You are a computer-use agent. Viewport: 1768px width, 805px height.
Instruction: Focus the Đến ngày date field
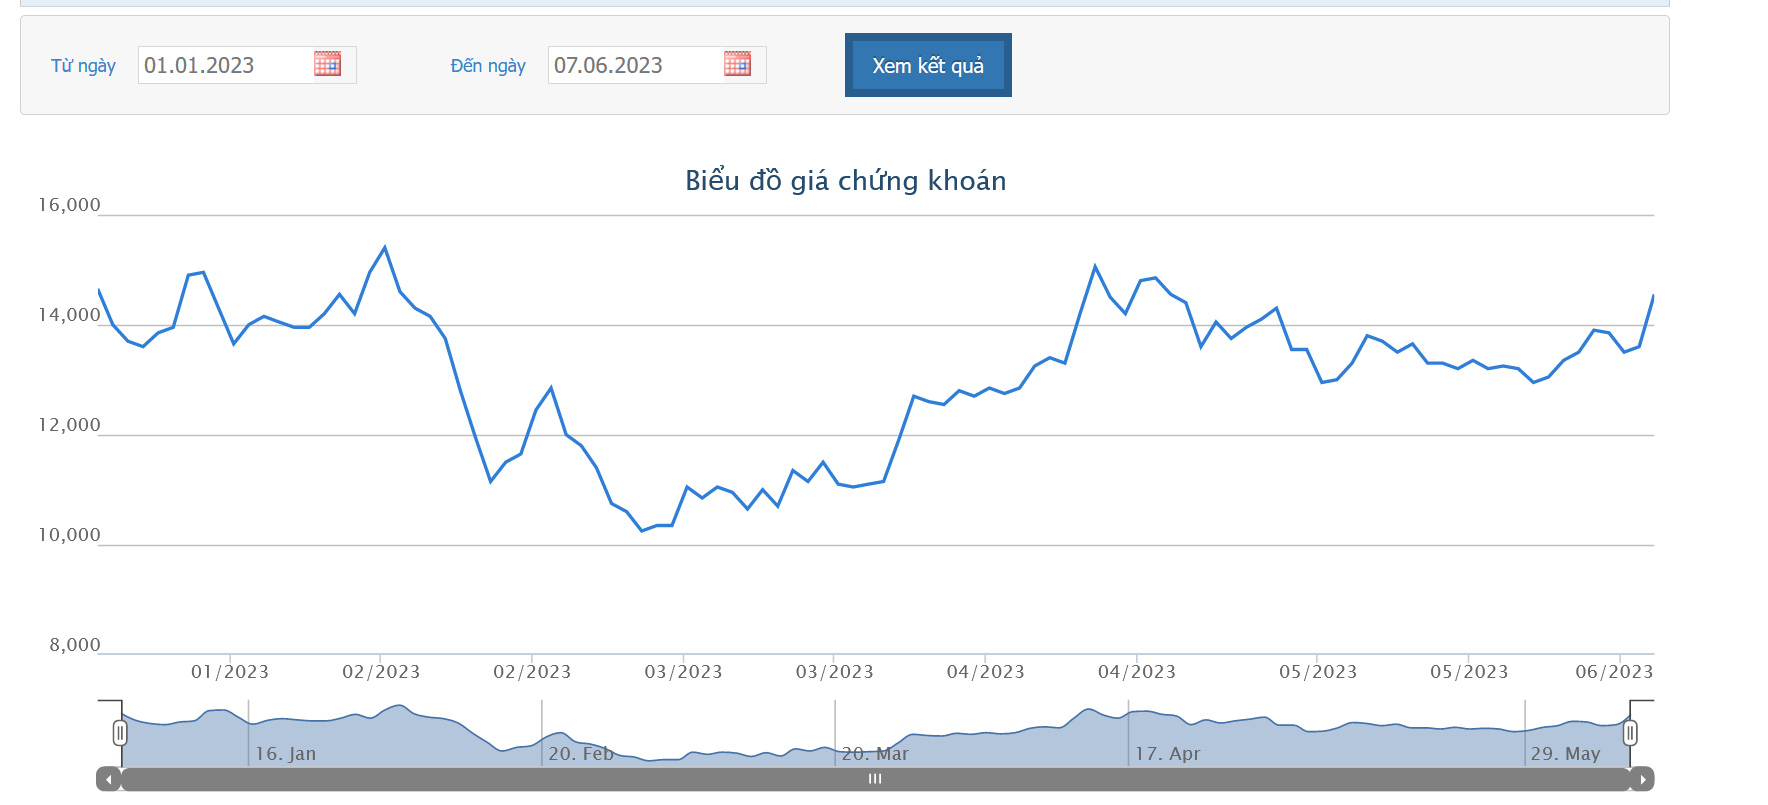[x=632, y=65]
